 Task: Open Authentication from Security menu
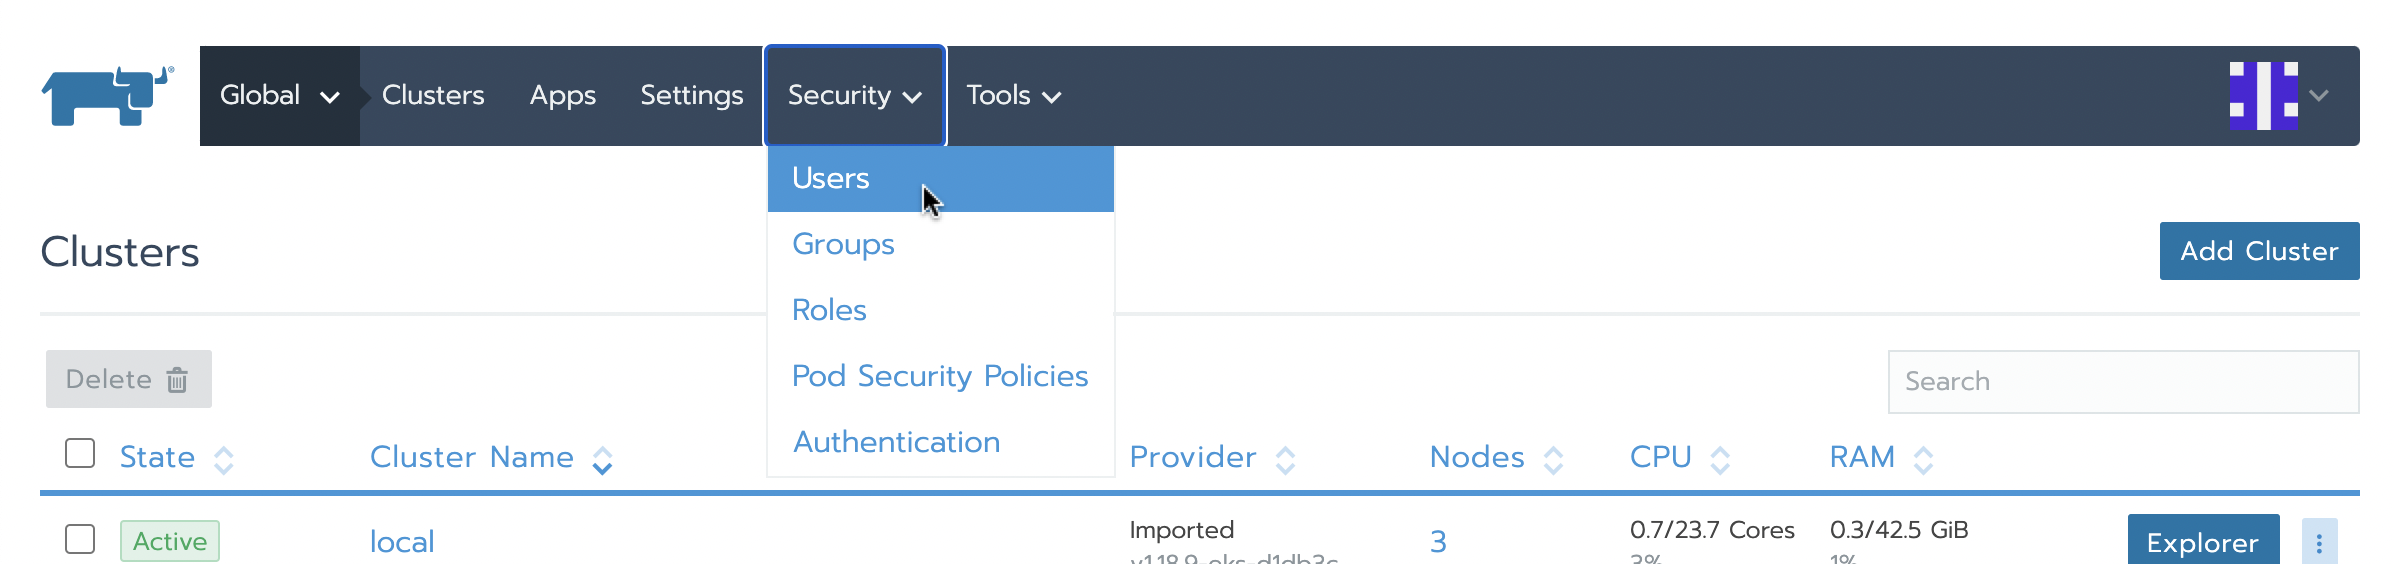pyautogui.click(x=896, y=442)
